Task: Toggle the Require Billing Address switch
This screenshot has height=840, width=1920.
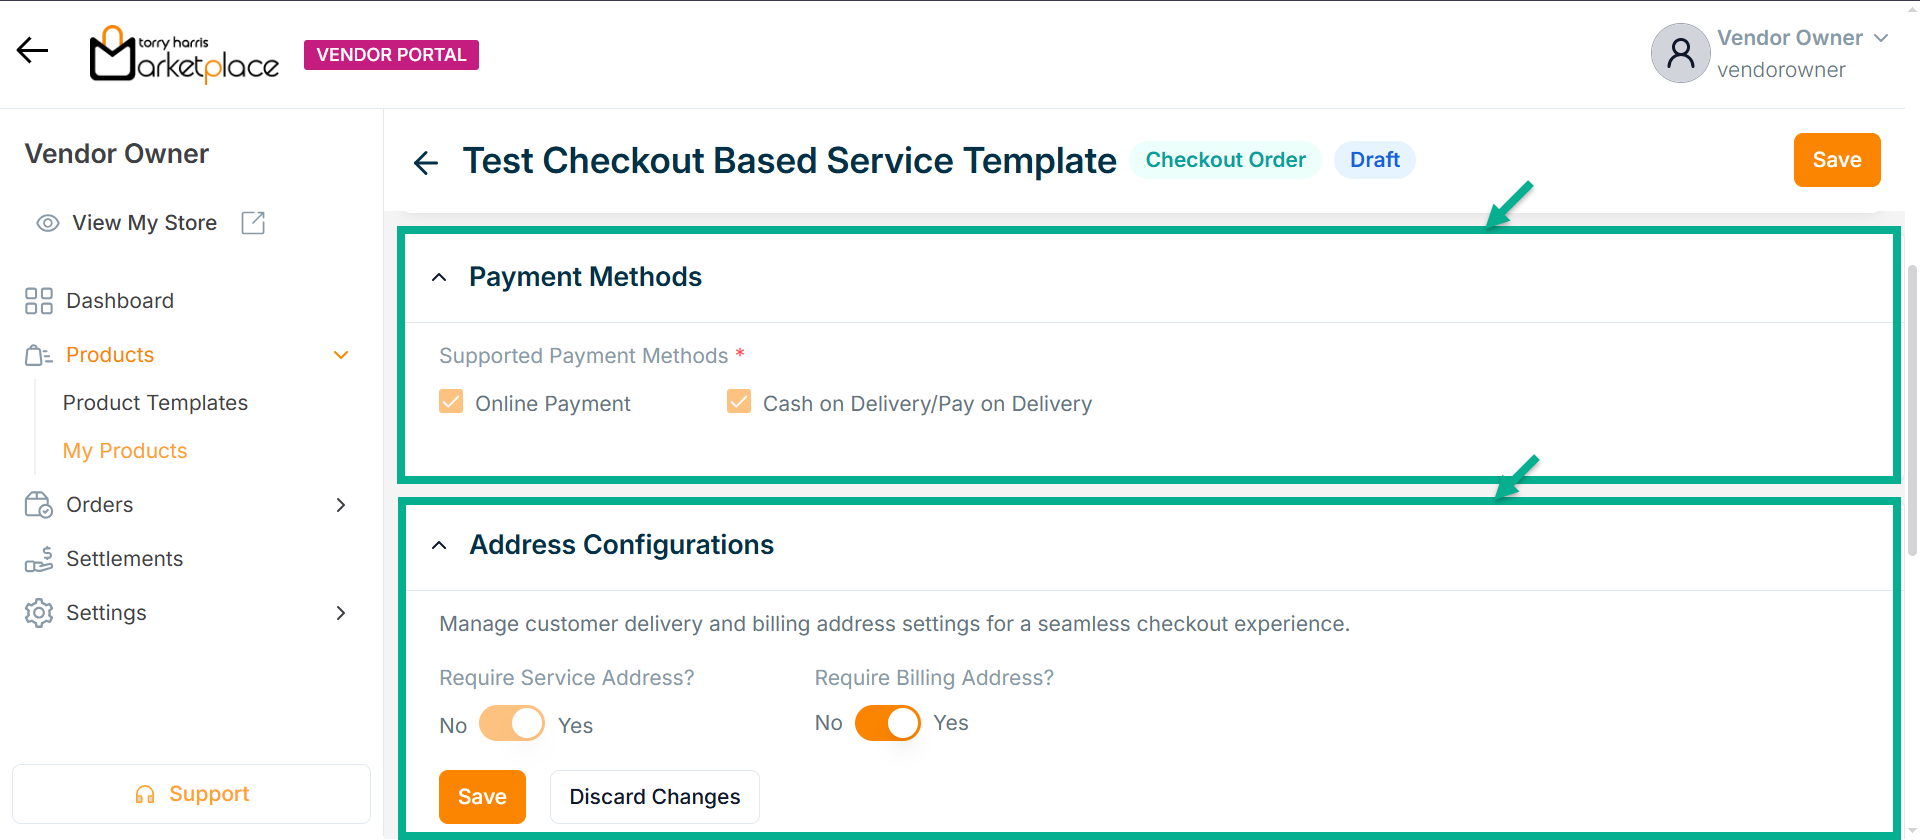Action: point(887,723)
